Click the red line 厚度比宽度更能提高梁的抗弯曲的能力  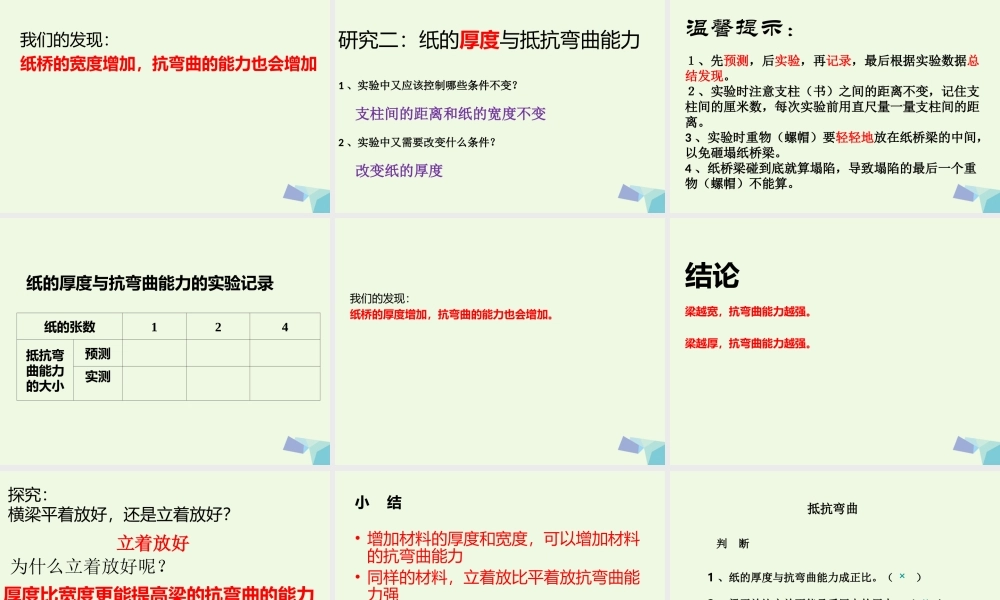[159, 592]
